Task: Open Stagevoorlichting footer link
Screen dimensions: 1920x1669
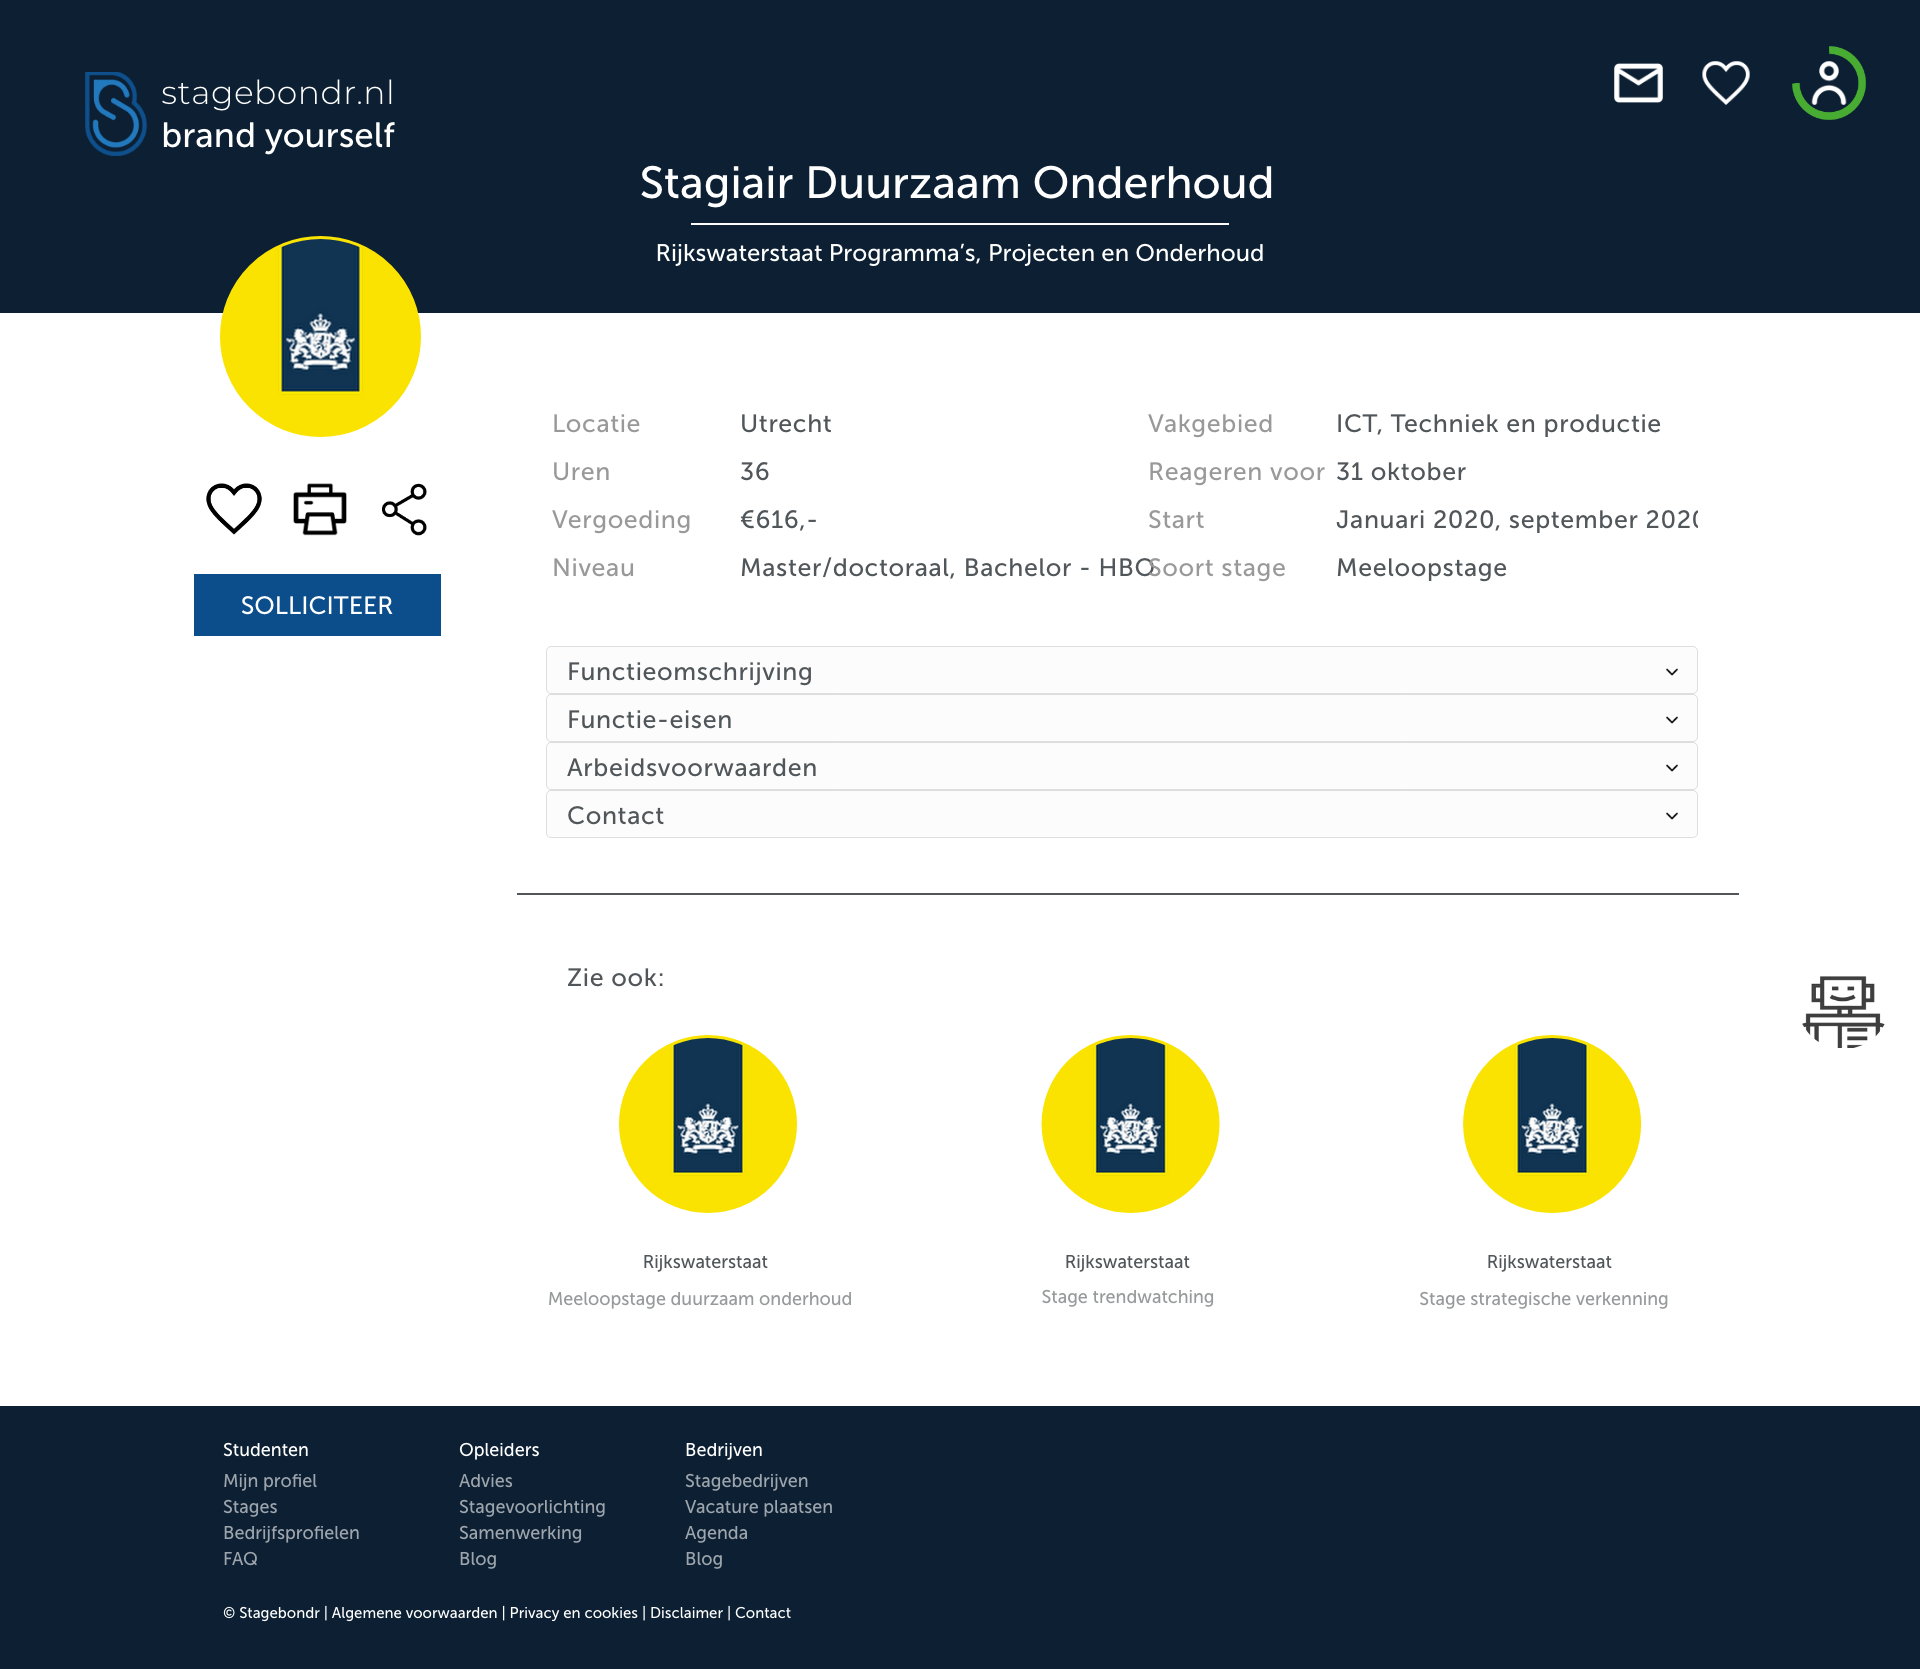Action: click(532, 1506)
